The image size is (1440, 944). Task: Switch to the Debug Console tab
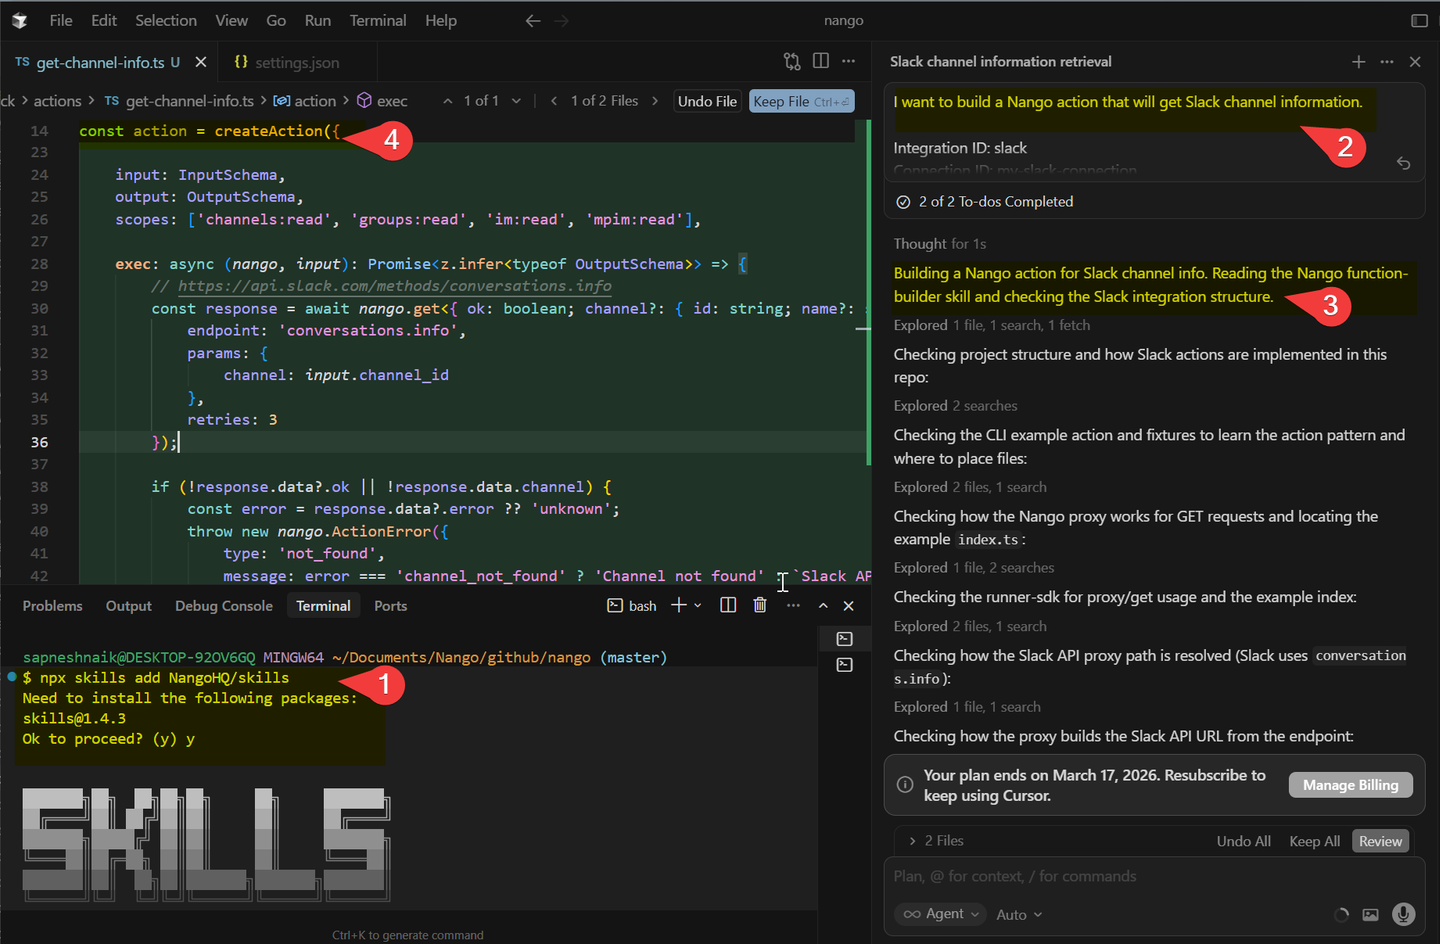(224, 606)
